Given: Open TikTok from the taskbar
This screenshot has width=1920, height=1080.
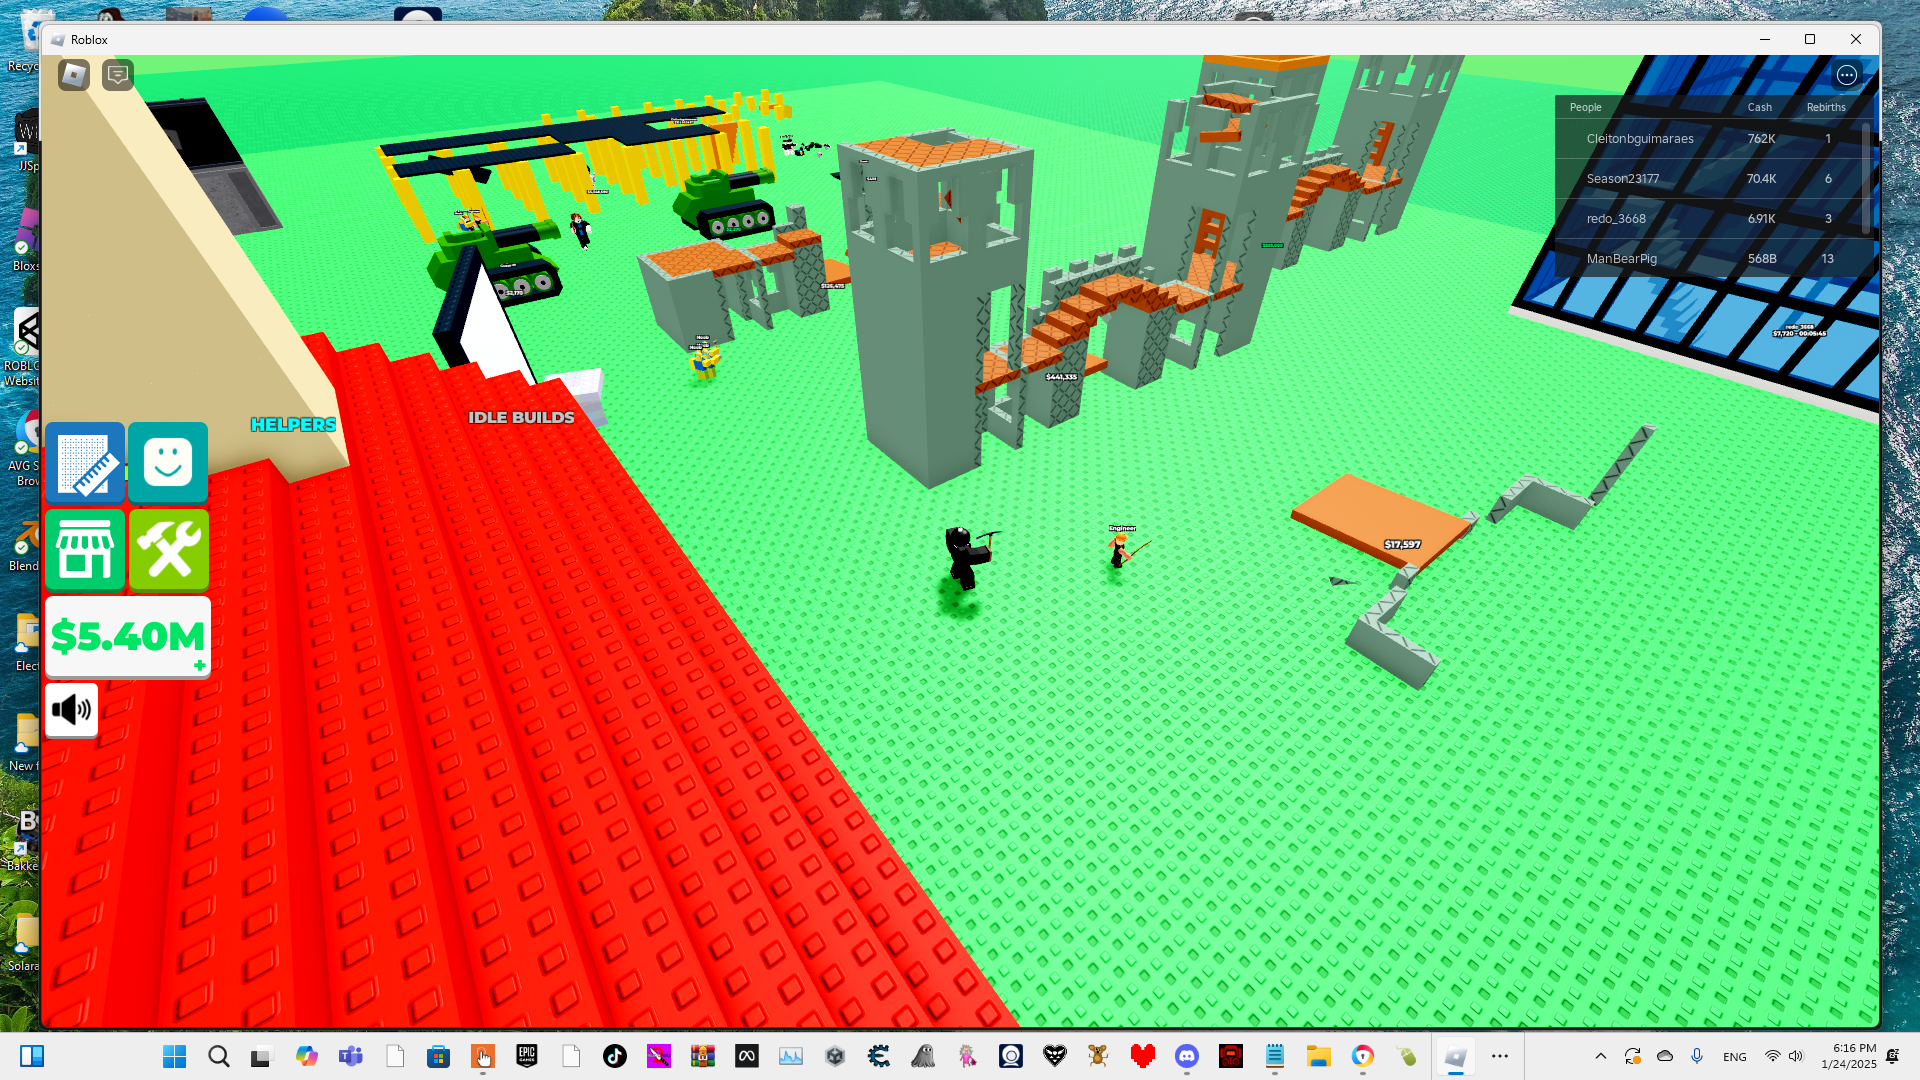Looking at the screenshot, I should [615, 1056].
